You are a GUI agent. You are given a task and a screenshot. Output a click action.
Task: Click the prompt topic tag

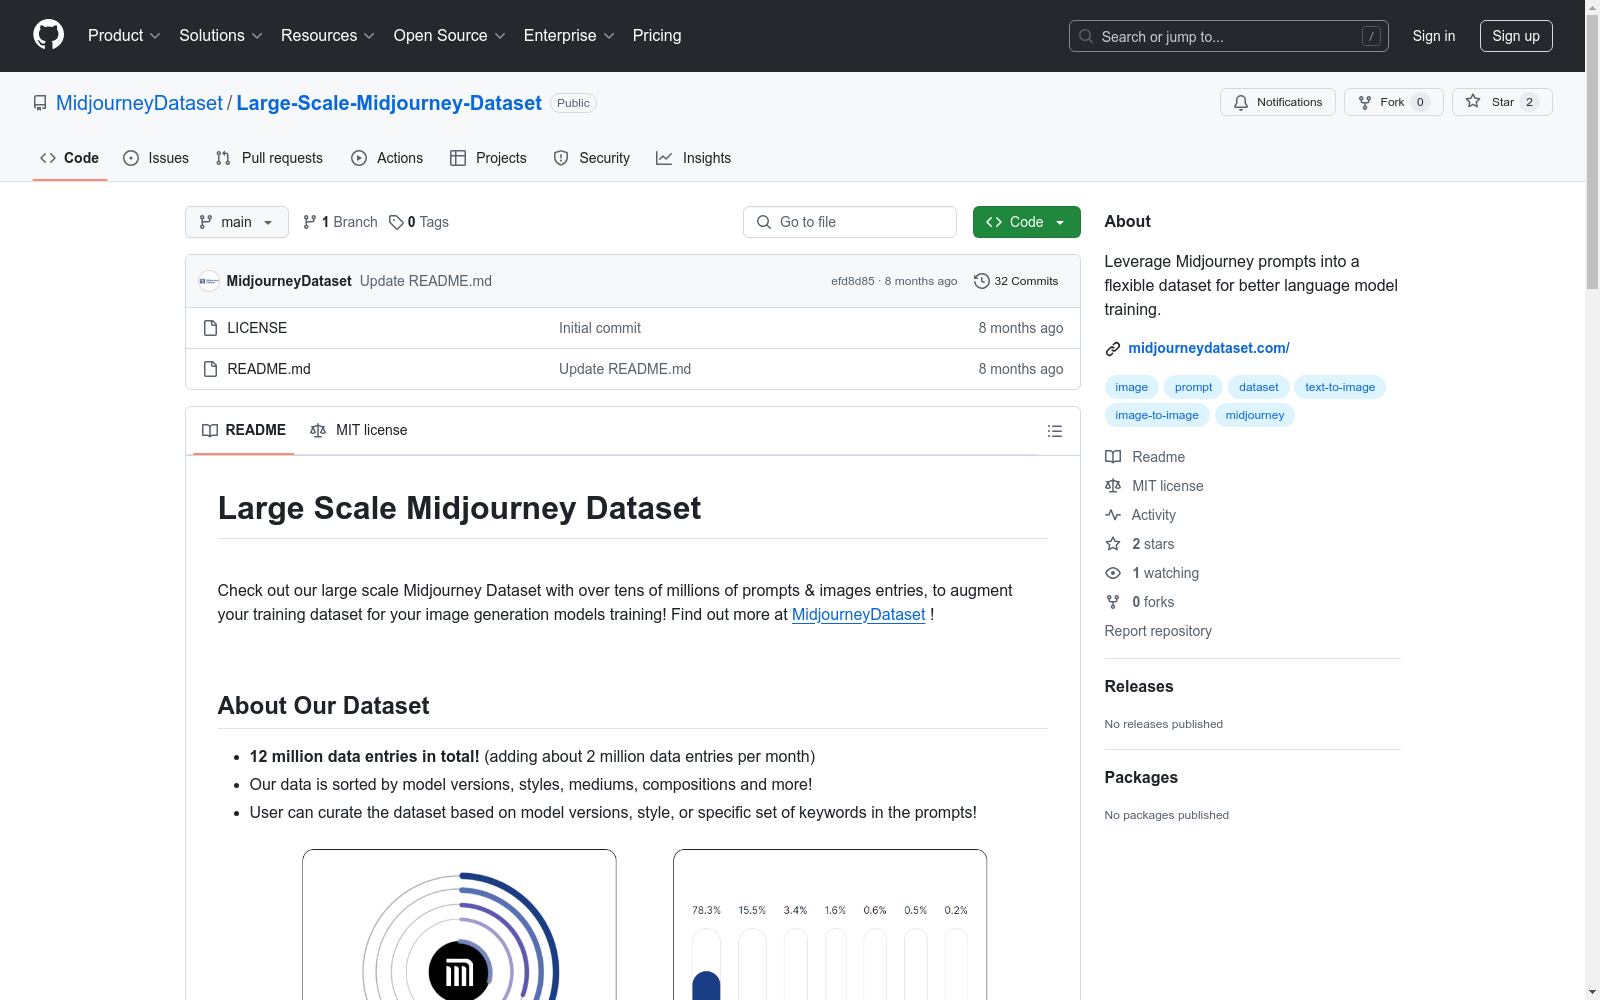1194,387
